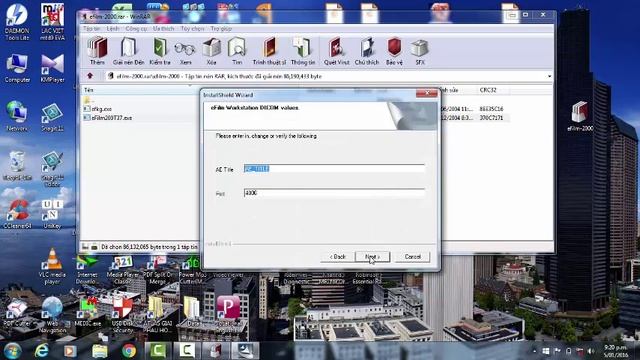Open Google Chrome from the taskbar
This screenshot has height=360, width=640.
(x=129, y=351)
